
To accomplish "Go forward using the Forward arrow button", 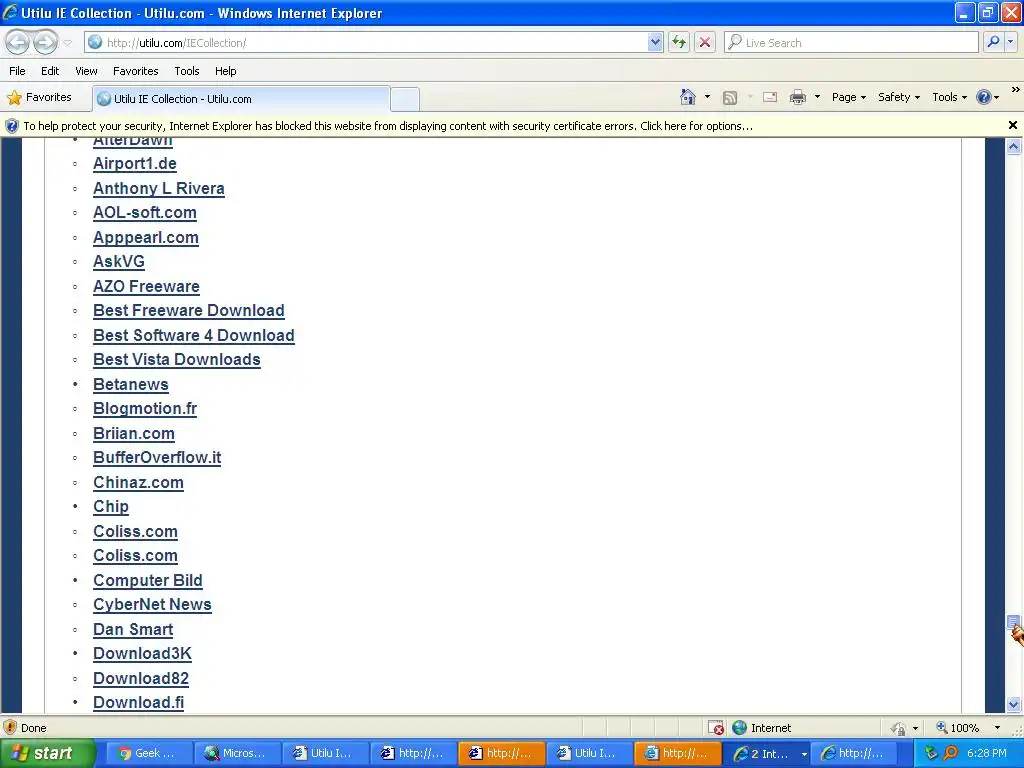I will pos(45,43).
